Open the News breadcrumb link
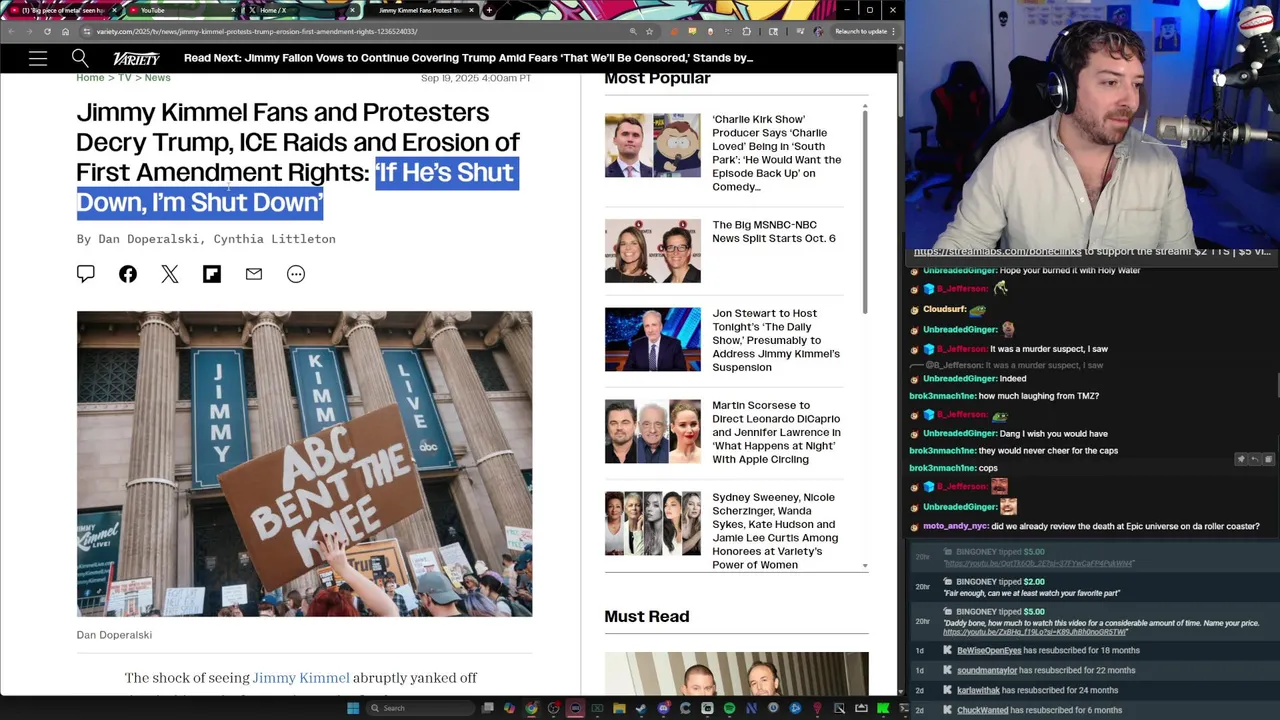Viewport: 1280px width, 720px height. [x=157, y=78]
